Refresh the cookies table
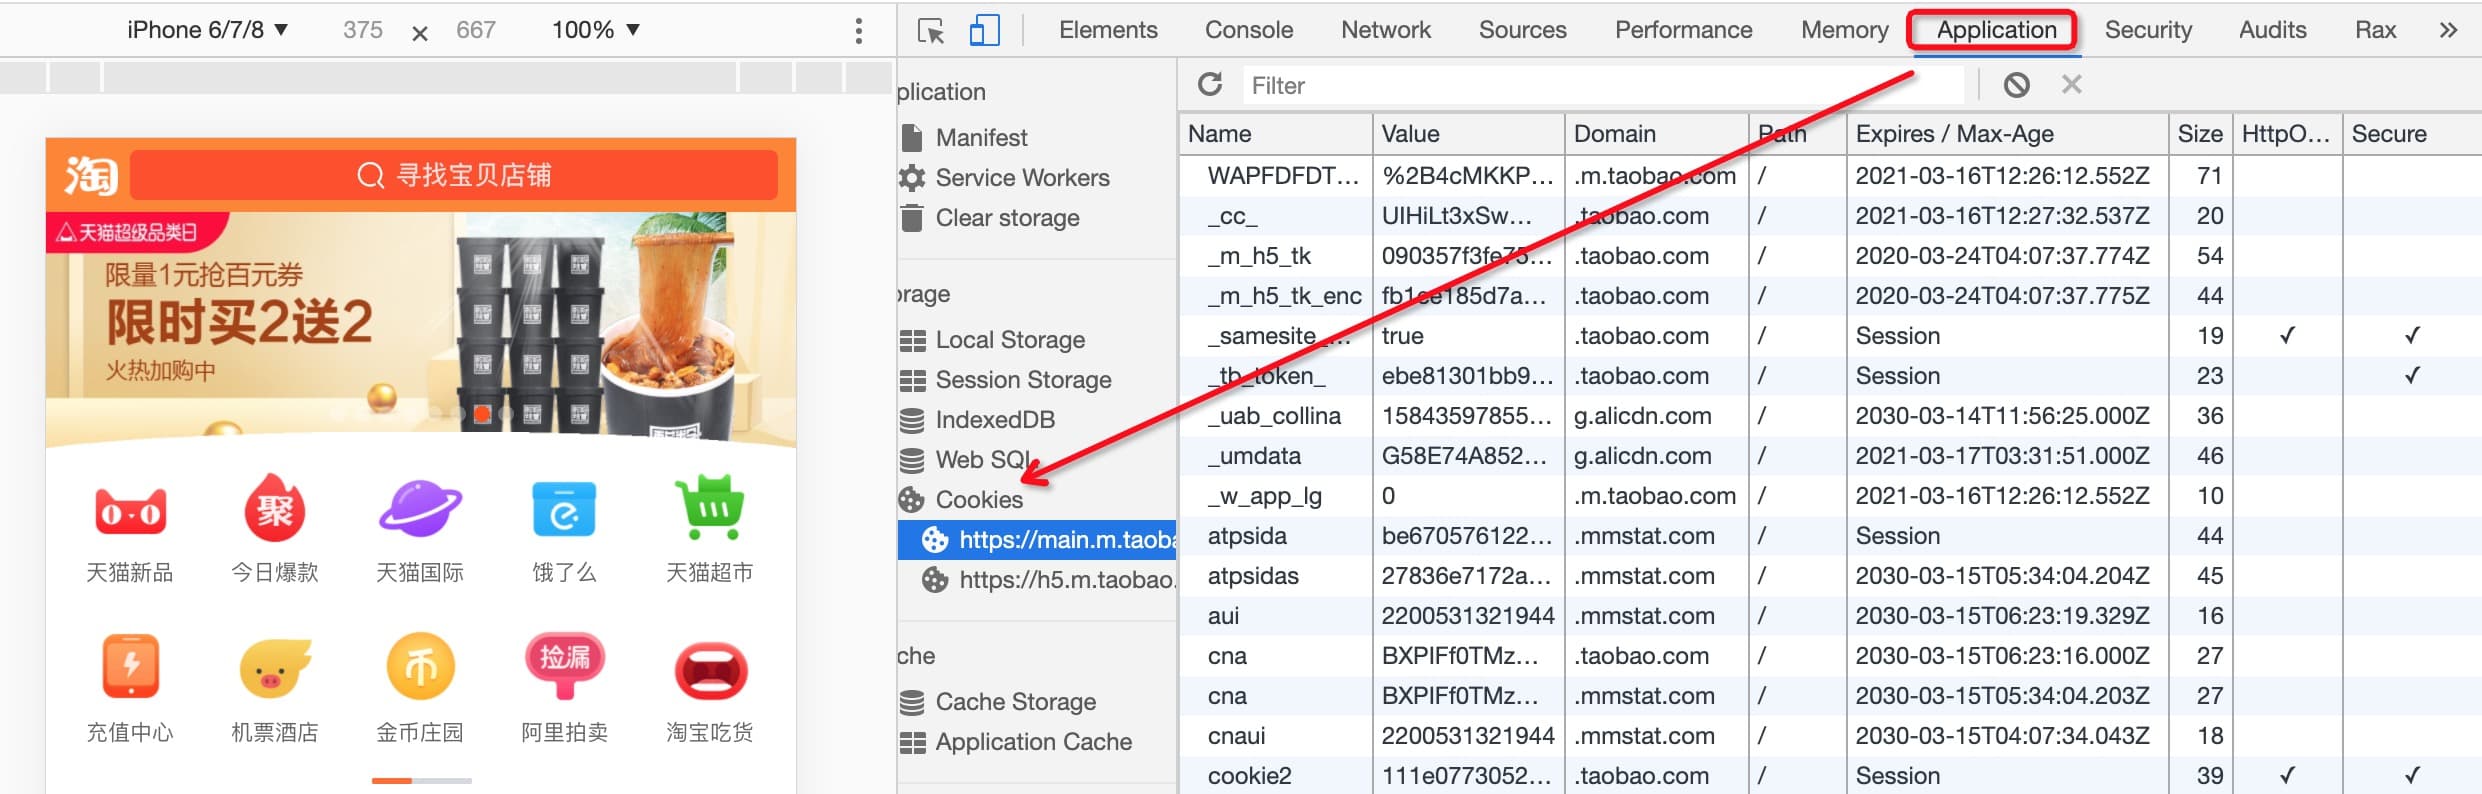Viewport: 2482px width, 794px height. [1210, 85]
